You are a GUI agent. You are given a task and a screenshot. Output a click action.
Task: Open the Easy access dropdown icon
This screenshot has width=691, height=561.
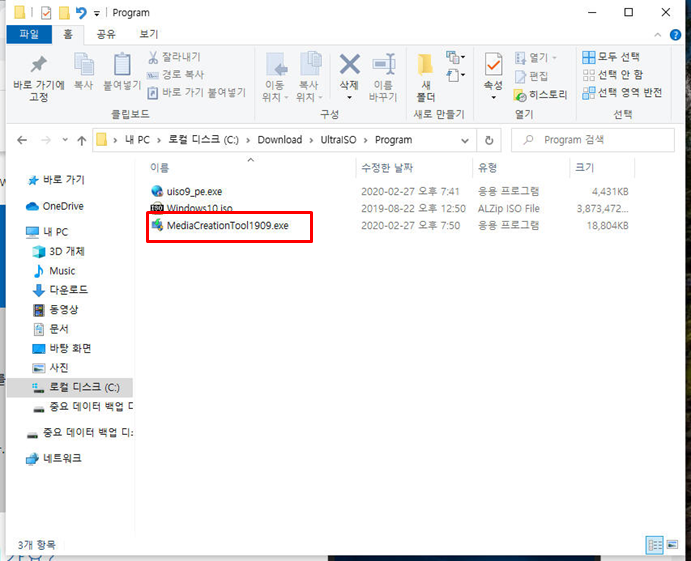[x=455, y=75]
